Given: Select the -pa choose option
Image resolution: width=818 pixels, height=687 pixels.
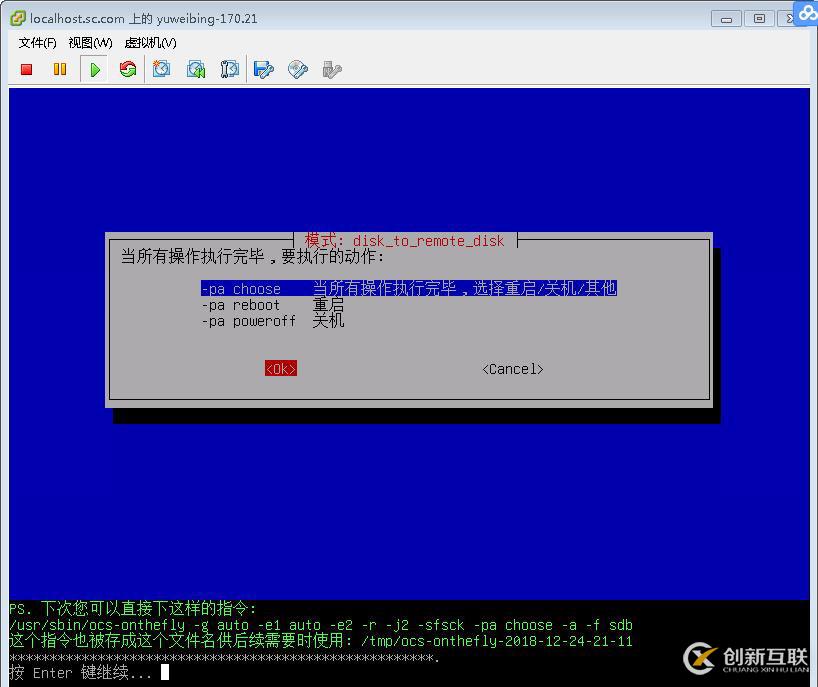Looking at the screenshot, I should (241, 288).
